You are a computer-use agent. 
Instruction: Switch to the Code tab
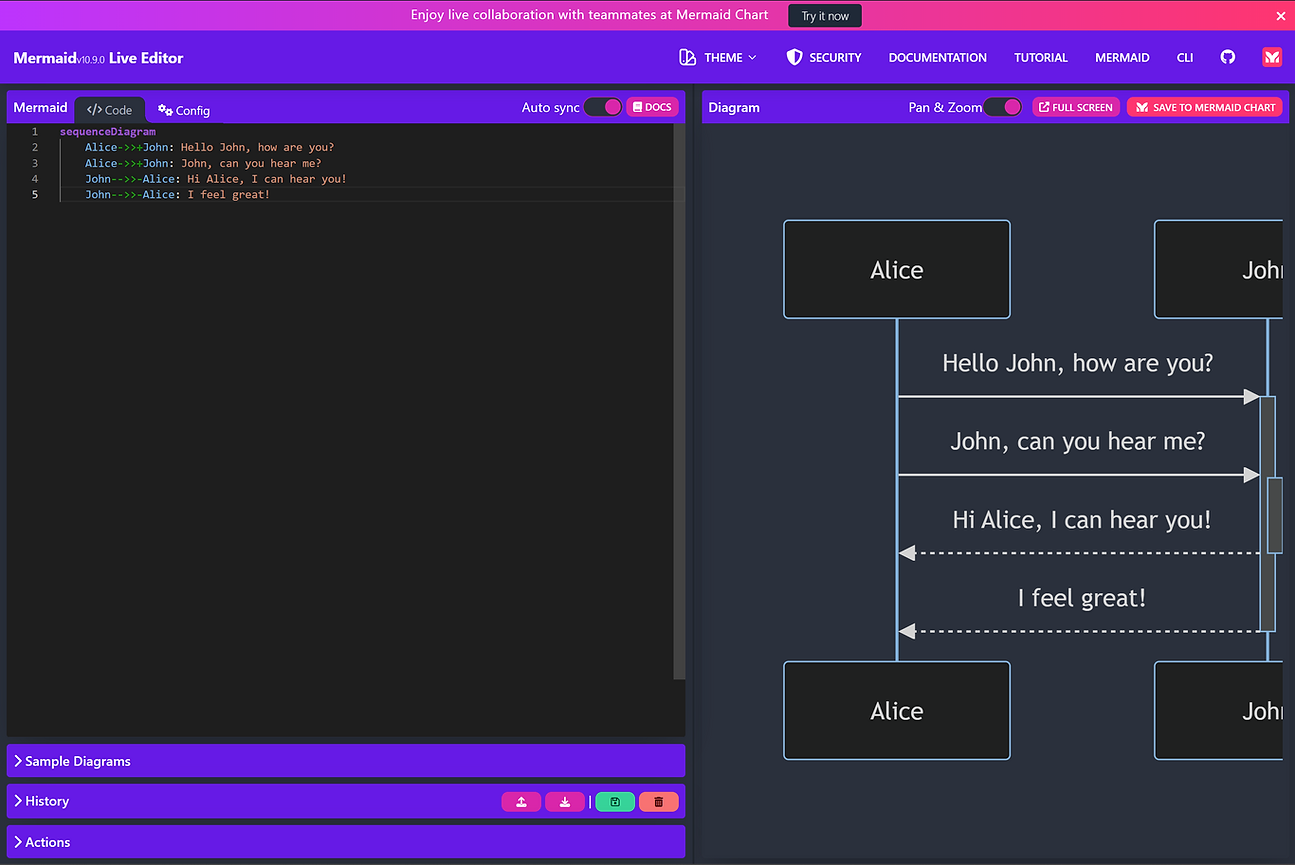tap(110, 110)
